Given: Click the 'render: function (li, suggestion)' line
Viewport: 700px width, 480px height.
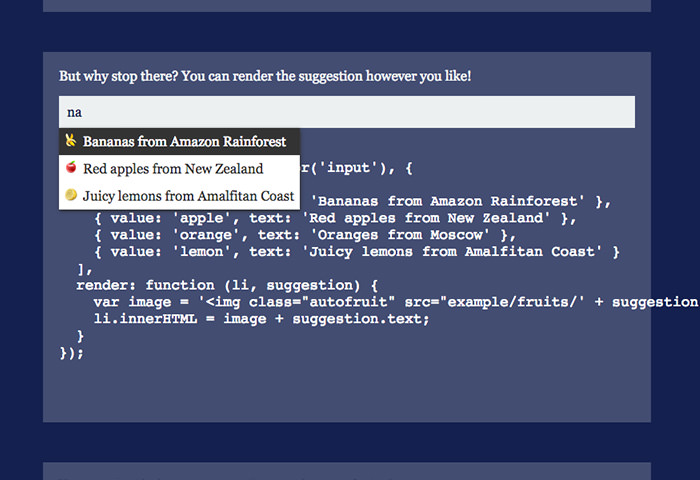Looking at the screenshot, I should click(x=227, y=285).
